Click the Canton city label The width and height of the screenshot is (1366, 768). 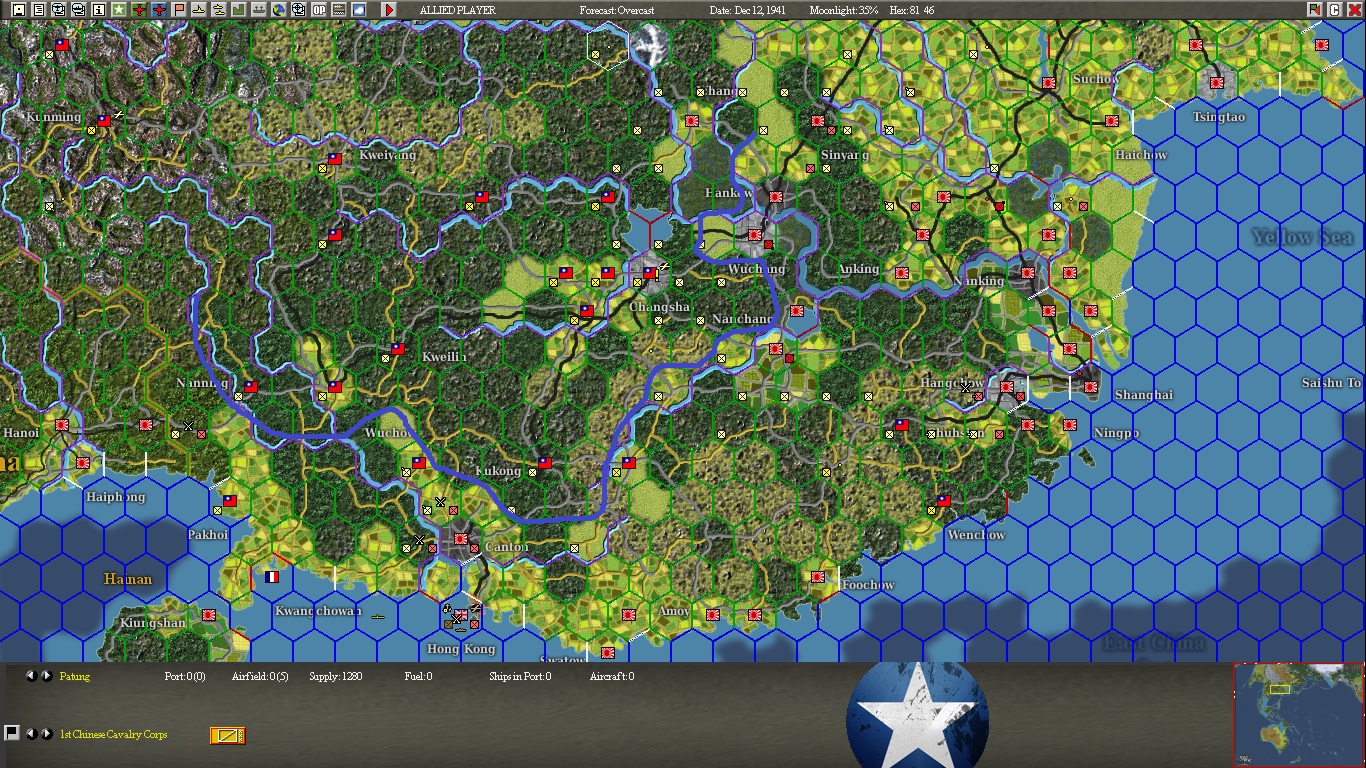click(x=507, y=548)
